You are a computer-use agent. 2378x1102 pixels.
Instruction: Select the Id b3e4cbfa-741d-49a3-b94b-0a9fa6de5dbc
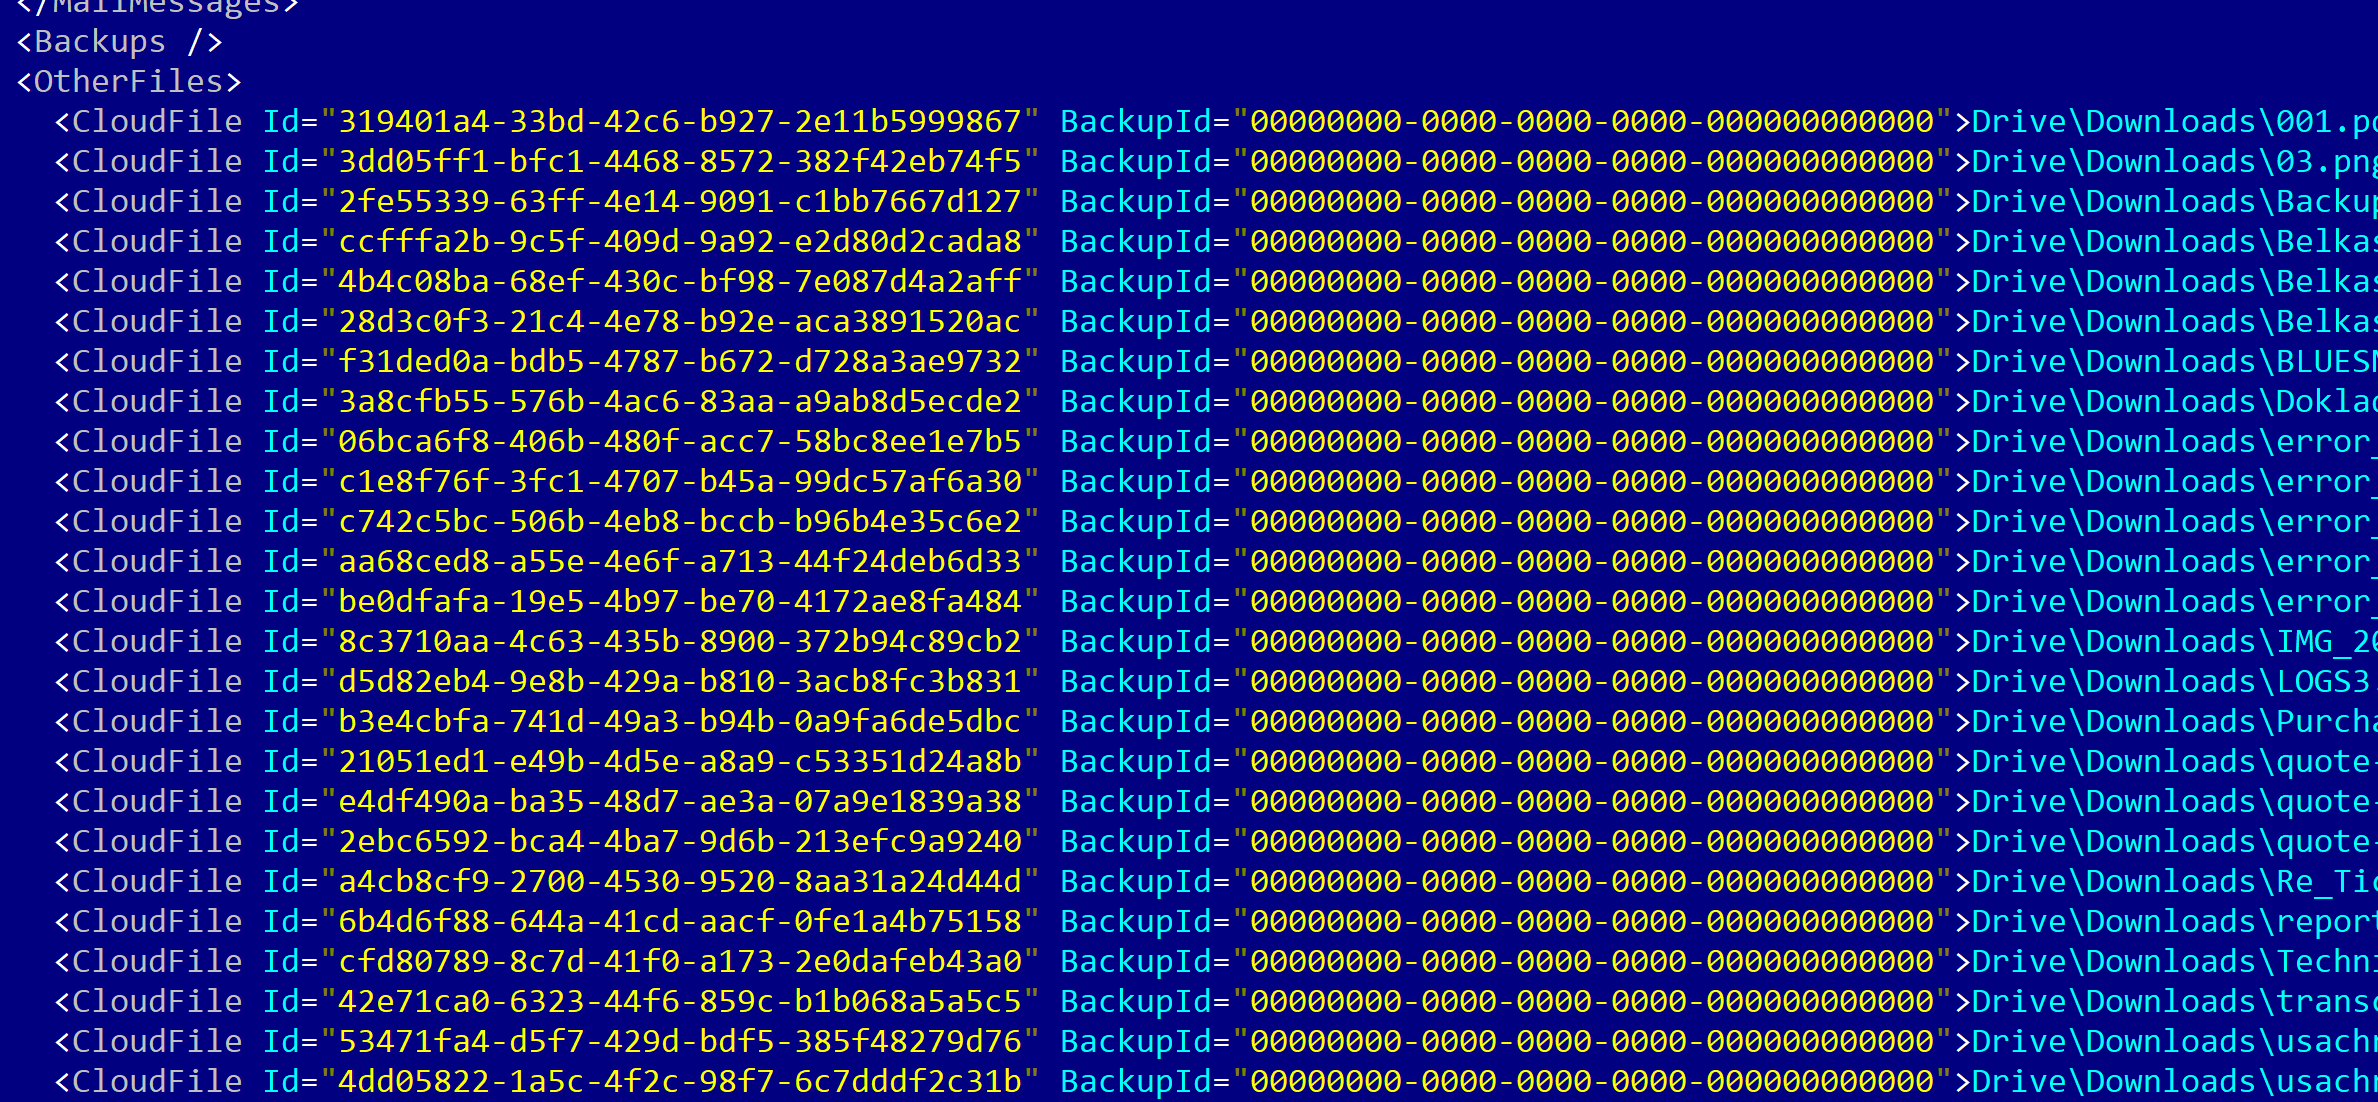coord(680,722)
